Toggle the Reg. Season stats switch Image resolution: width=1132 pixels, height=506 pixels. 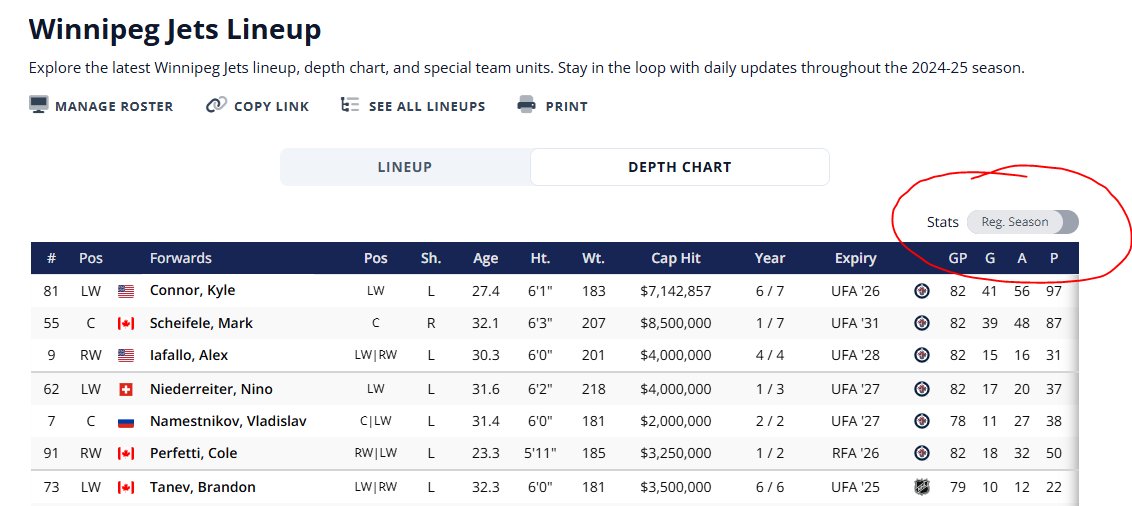click(x=1022, y=222)
